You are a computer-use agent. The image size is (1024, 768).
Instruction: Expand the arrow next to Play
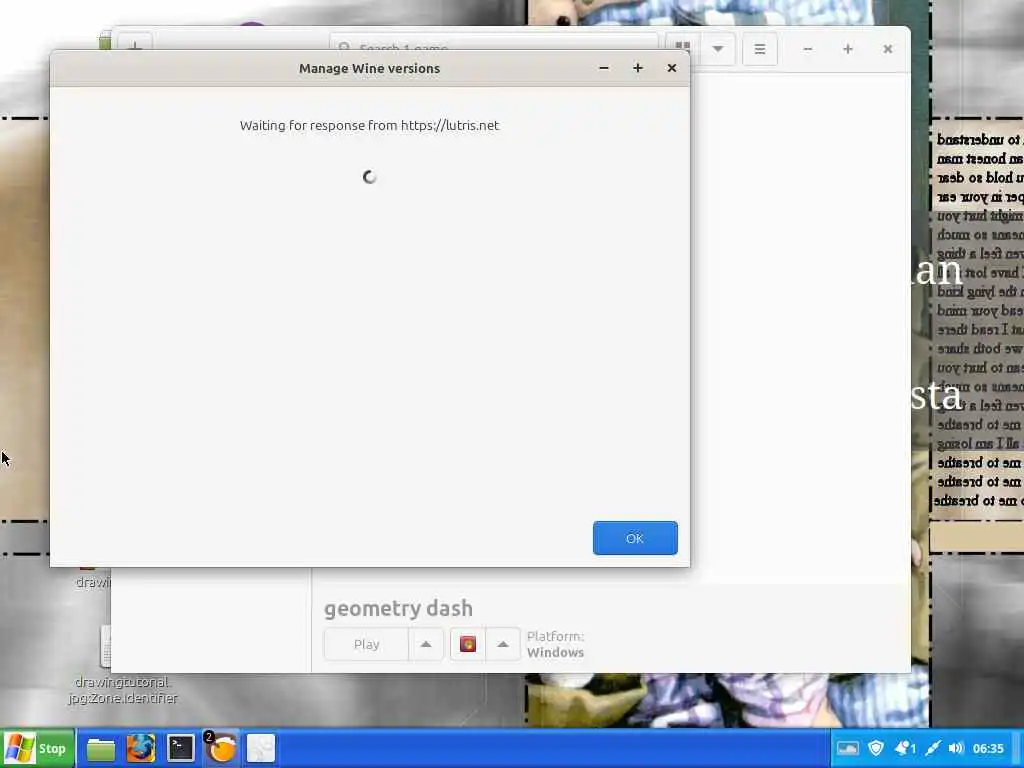pyautogui.click(x=426, y=645)
